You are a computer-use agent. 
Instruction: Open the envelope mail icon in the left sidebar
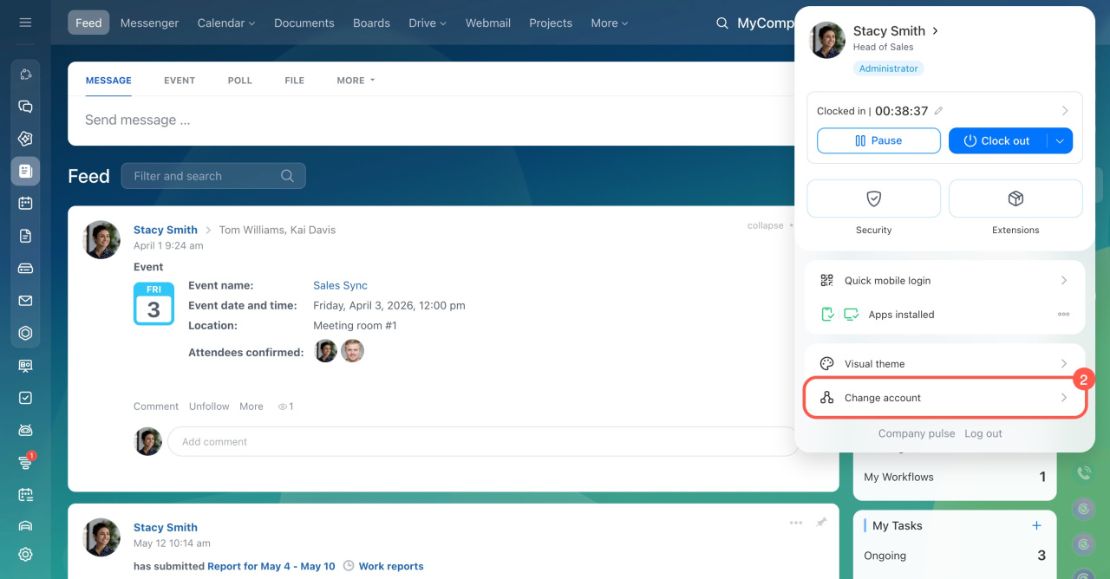click(25, 301)
